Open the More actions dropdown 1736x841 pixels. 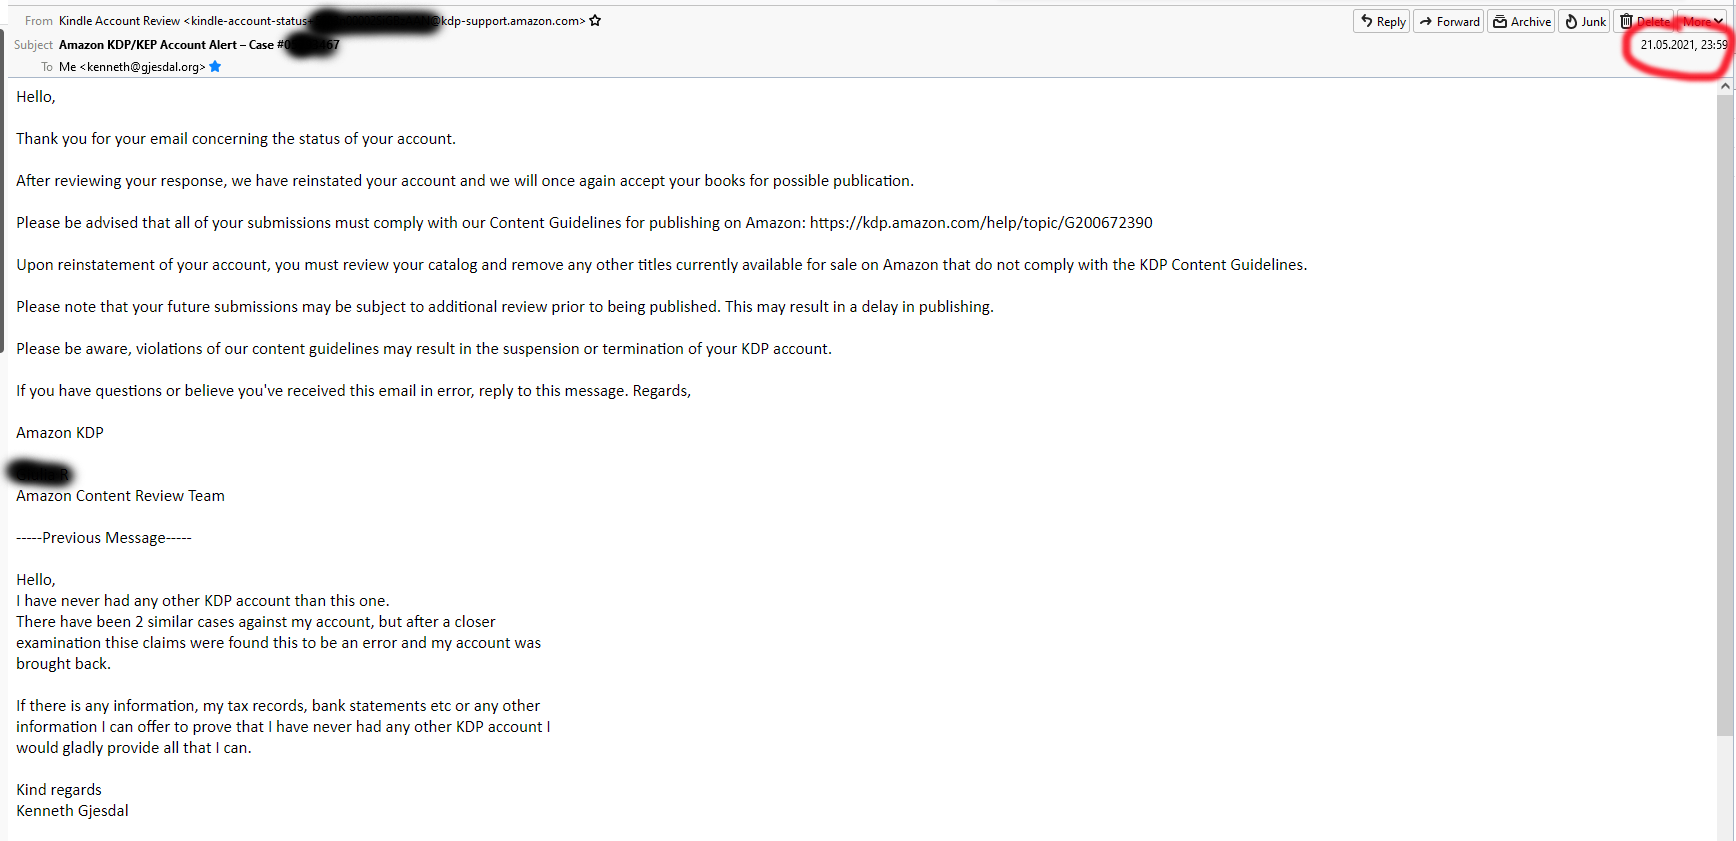1702,21
